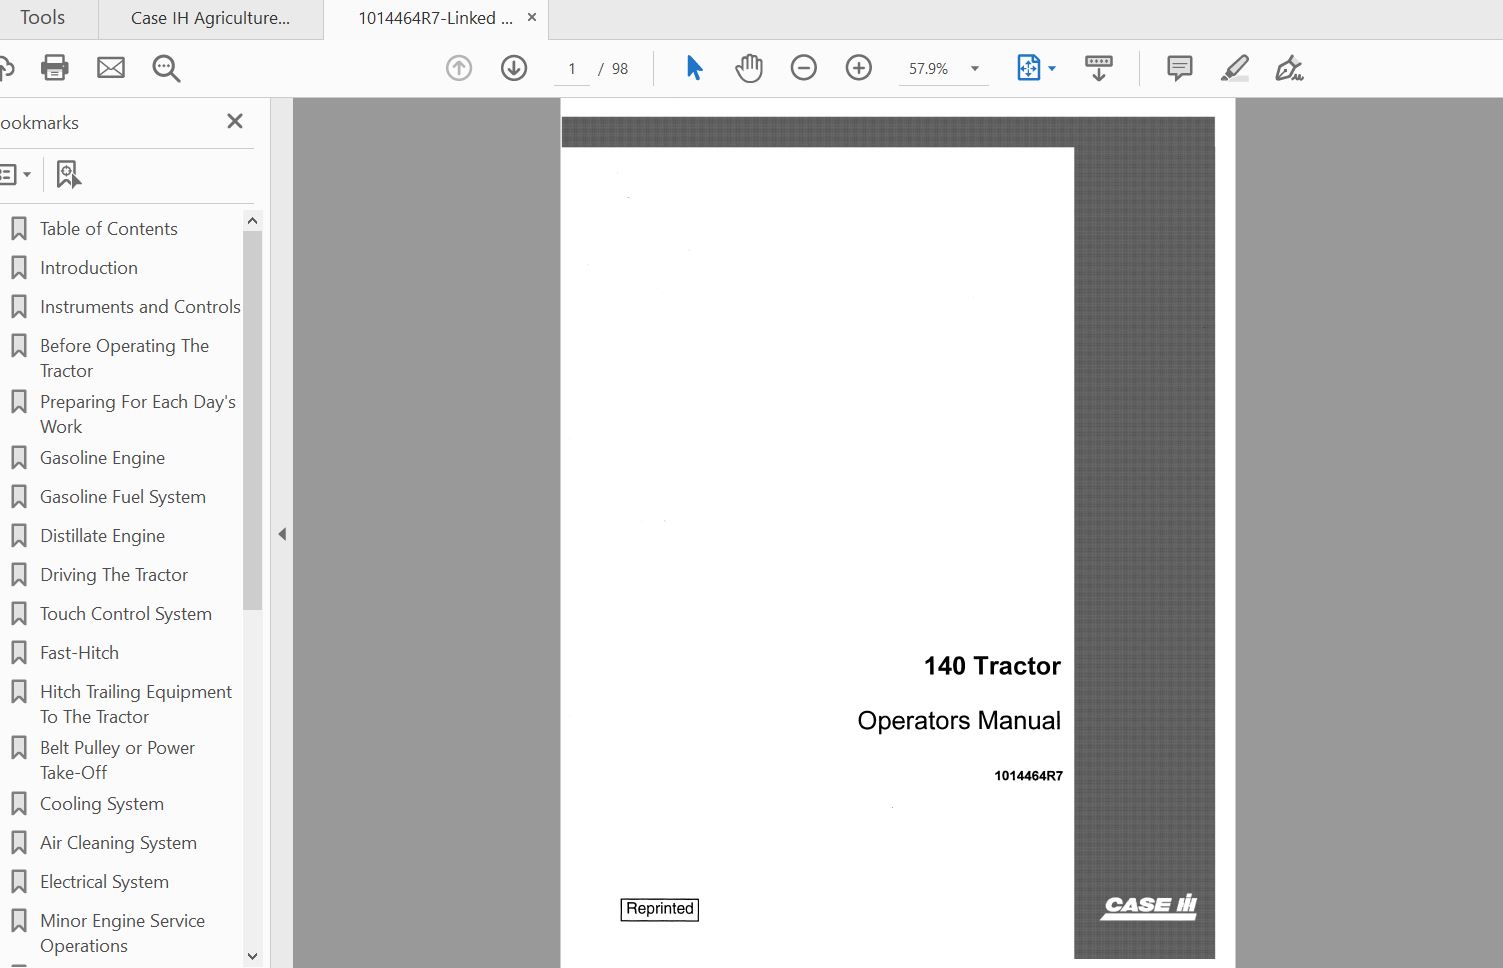1503x968 pixels.
Task: Click the bookmarks panel scrollbar thumb
Action: click(252, 420)
